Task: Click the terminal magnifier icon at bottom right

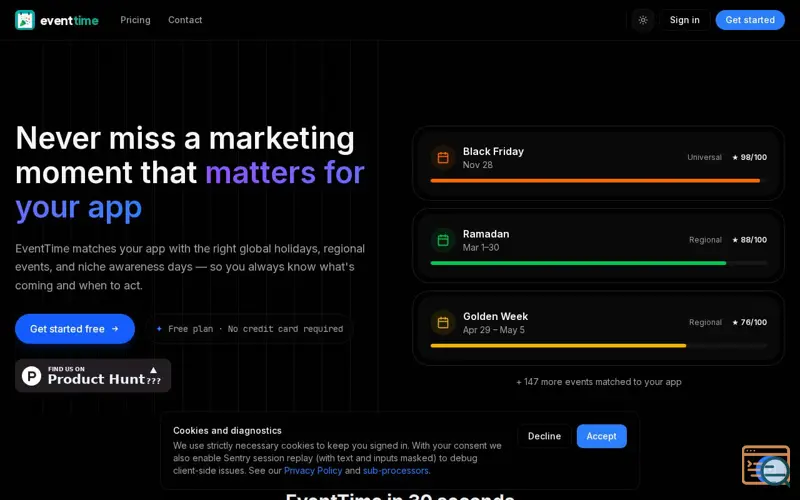Action: pyautogui.click(x=766, y=466)
